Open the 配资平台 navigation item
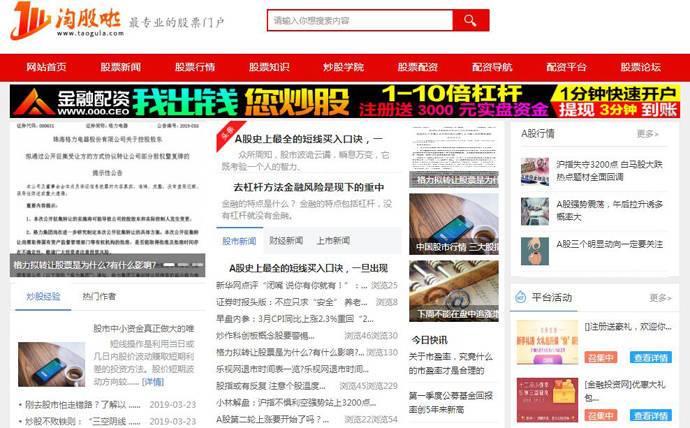This screenshot has height=428, width=690. 566,67
